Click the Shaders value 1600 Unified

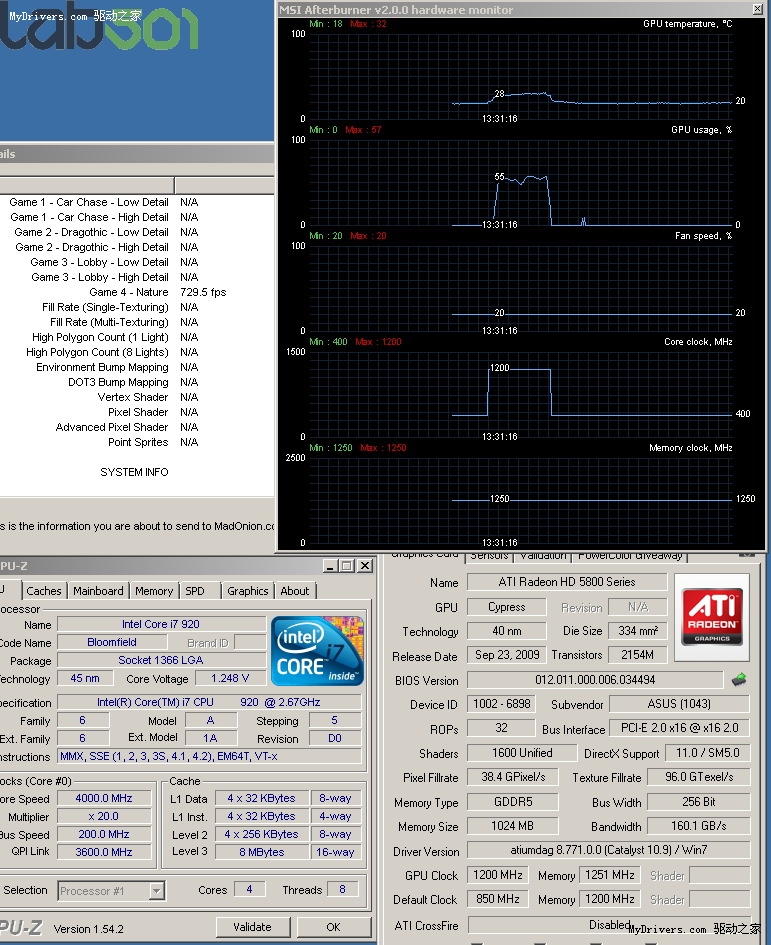tap(521, 753)
